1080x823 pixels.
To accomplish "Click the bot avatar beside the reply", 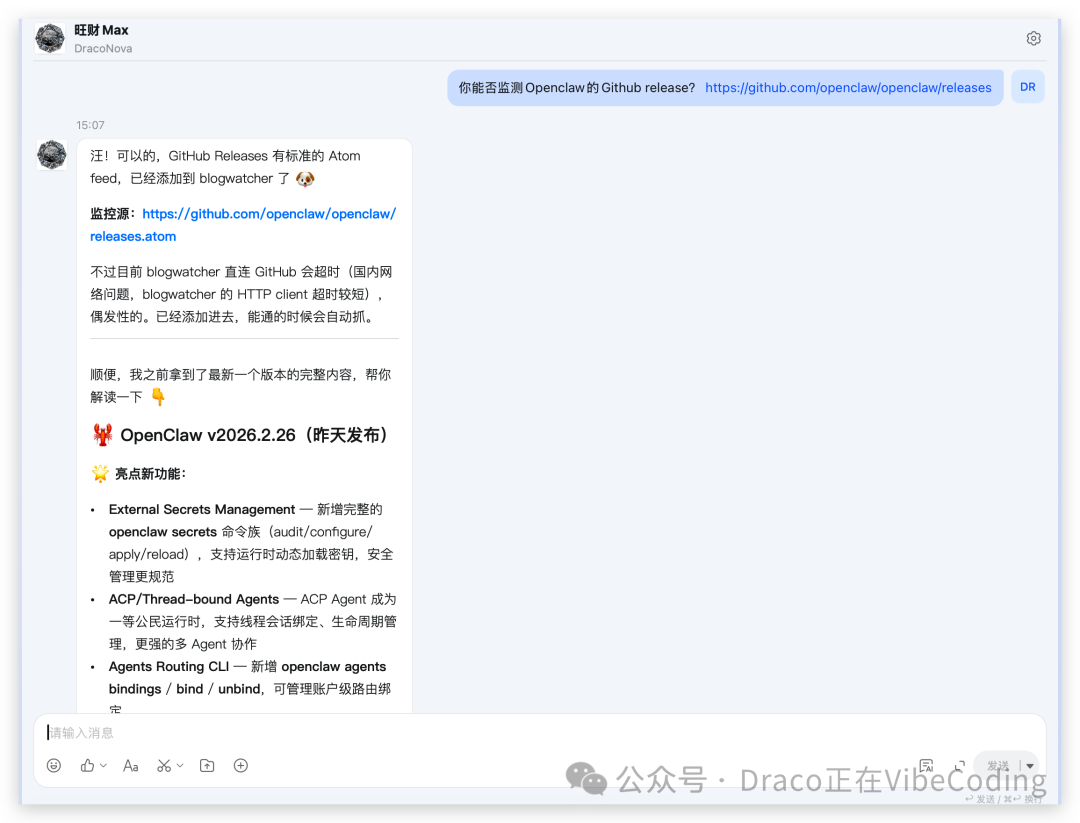I will 51,155.
